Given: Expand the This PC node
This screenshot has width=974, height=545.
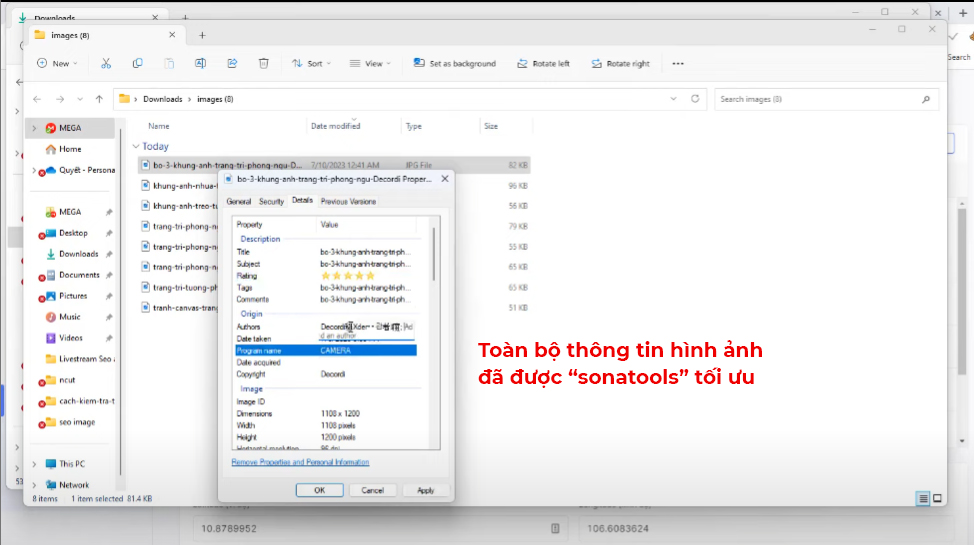Looking at the screenshot, I should pos(34,464).
